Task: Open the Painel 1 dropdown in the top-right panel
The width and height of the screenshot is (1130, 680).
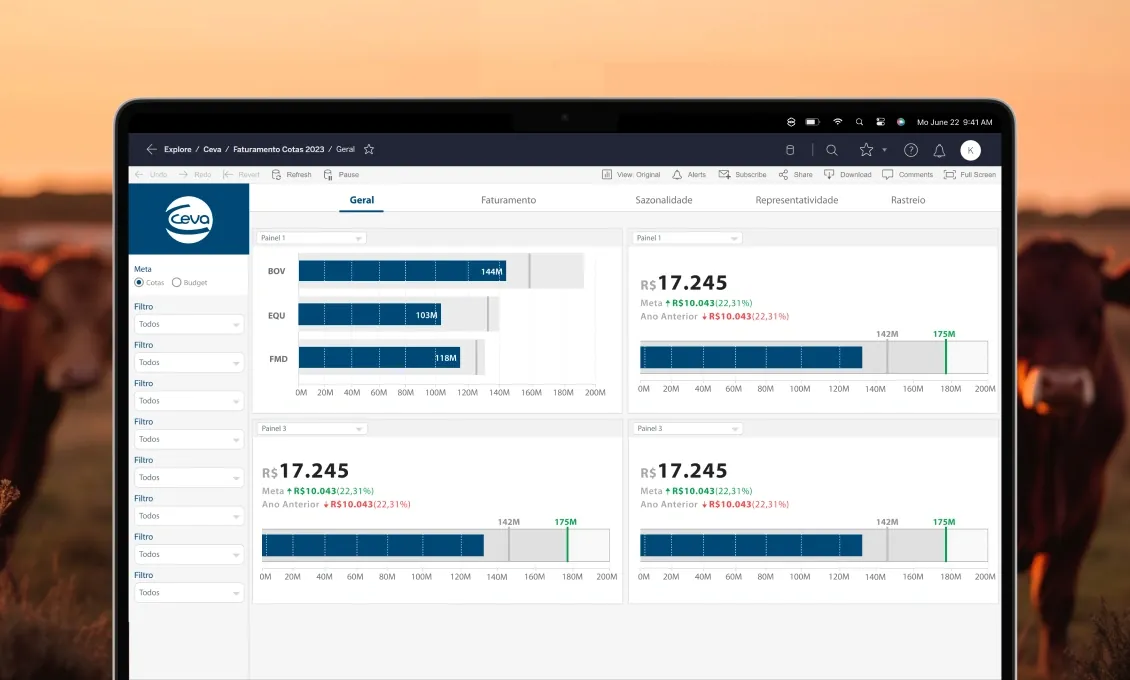Action: pyautogui.click(x=687, y=238)
